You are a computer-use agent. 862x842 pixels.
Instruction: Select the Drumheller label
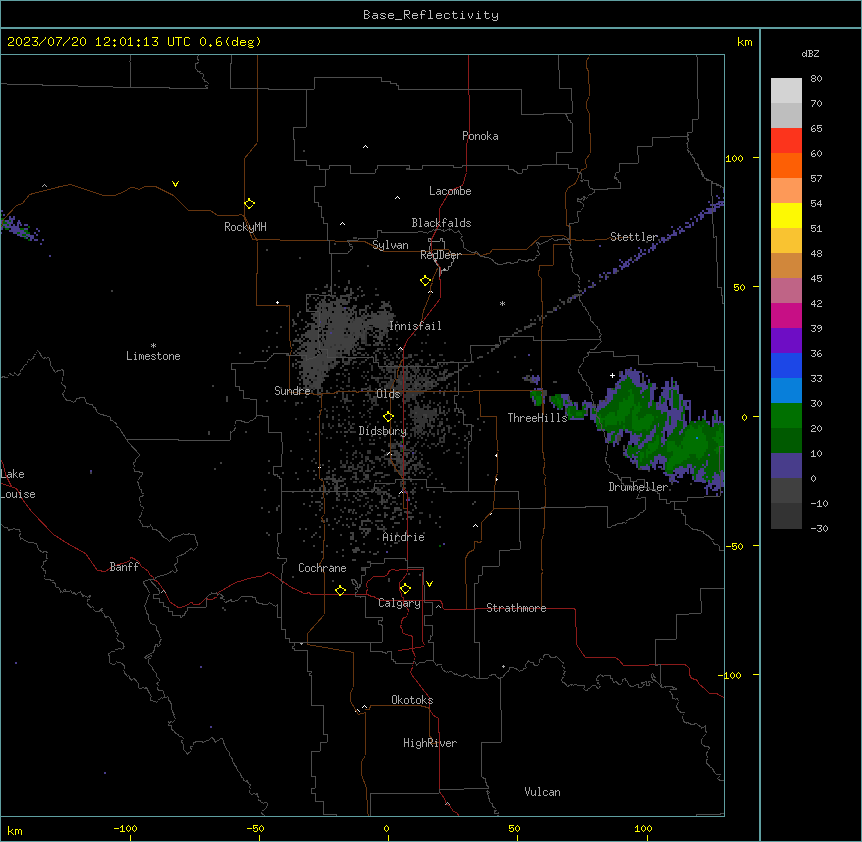tap(638, 487)
